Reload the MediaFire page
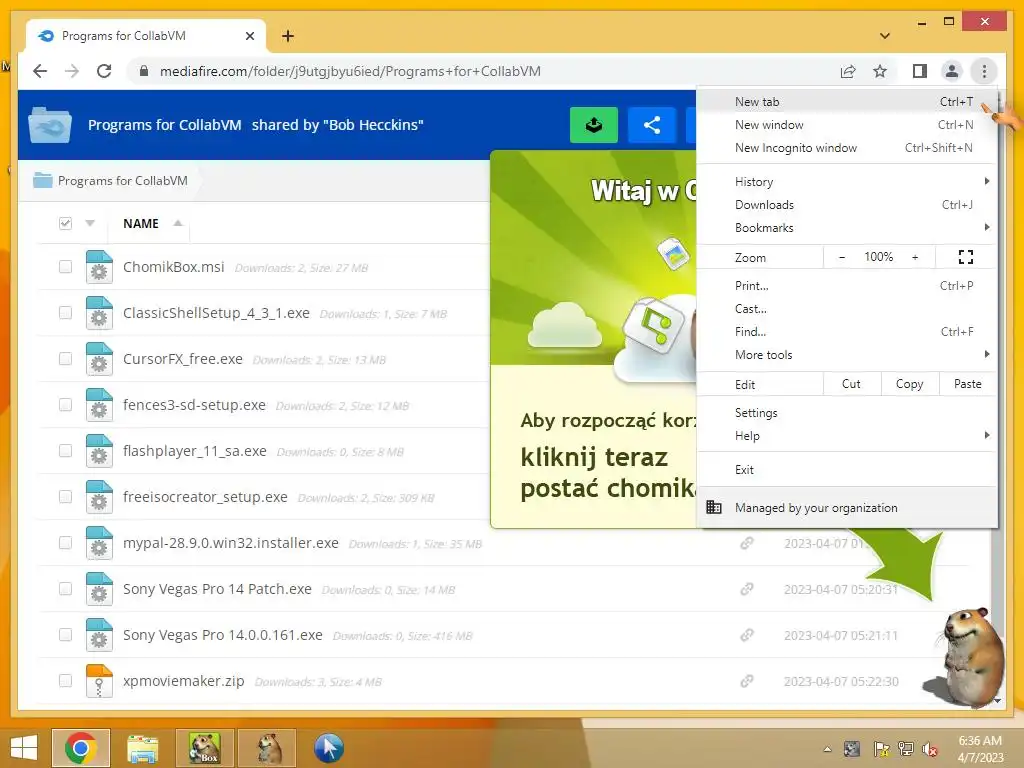 click(104, 71)
